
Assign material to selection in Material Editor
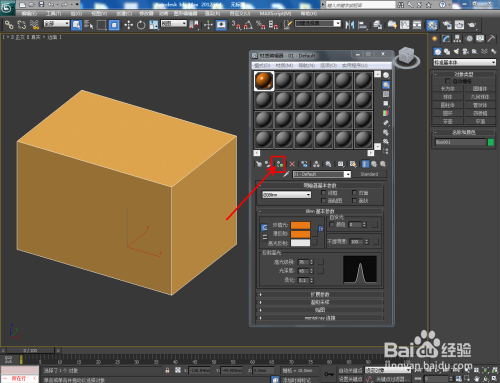coord(279,164)
